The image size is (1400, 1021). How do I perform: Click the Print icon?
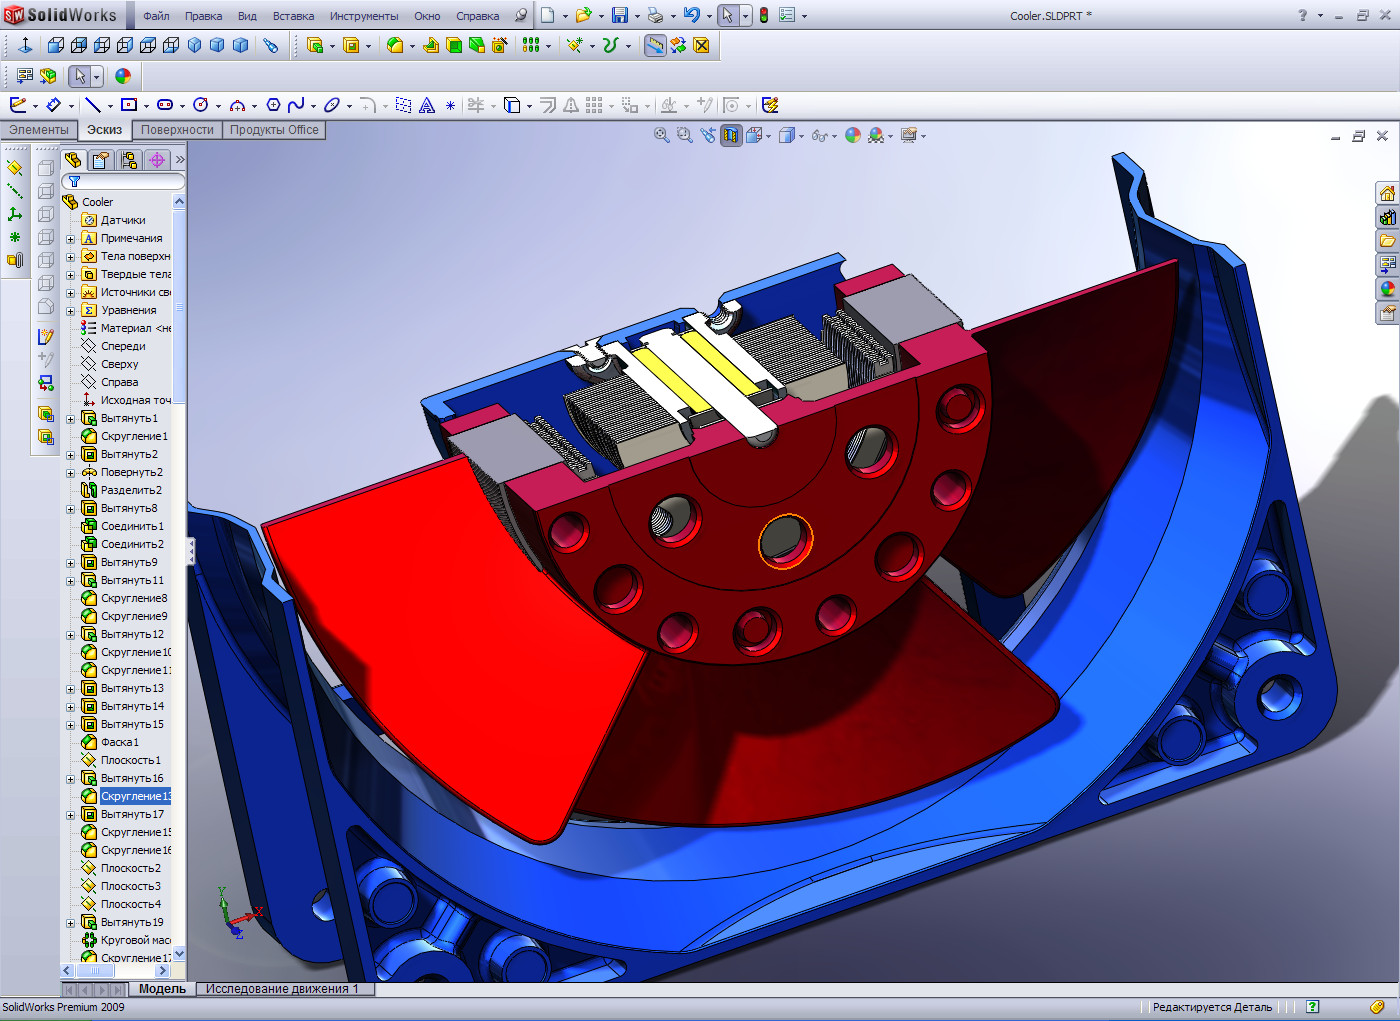coord(655,15)
